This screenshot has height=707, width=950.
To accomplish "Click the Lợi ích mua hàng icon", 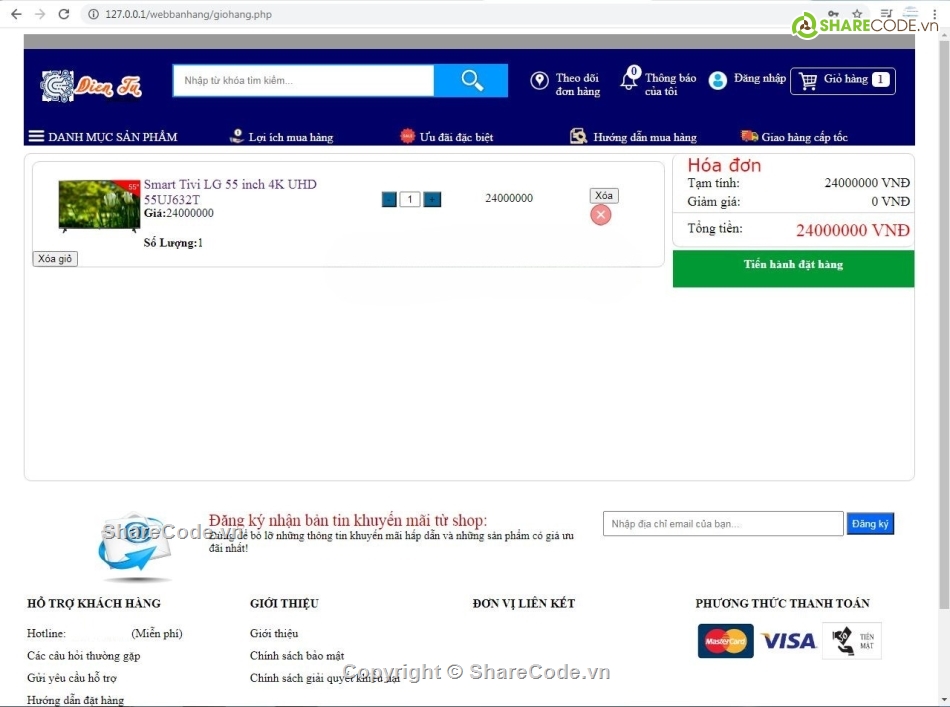I will coord(237,136).
